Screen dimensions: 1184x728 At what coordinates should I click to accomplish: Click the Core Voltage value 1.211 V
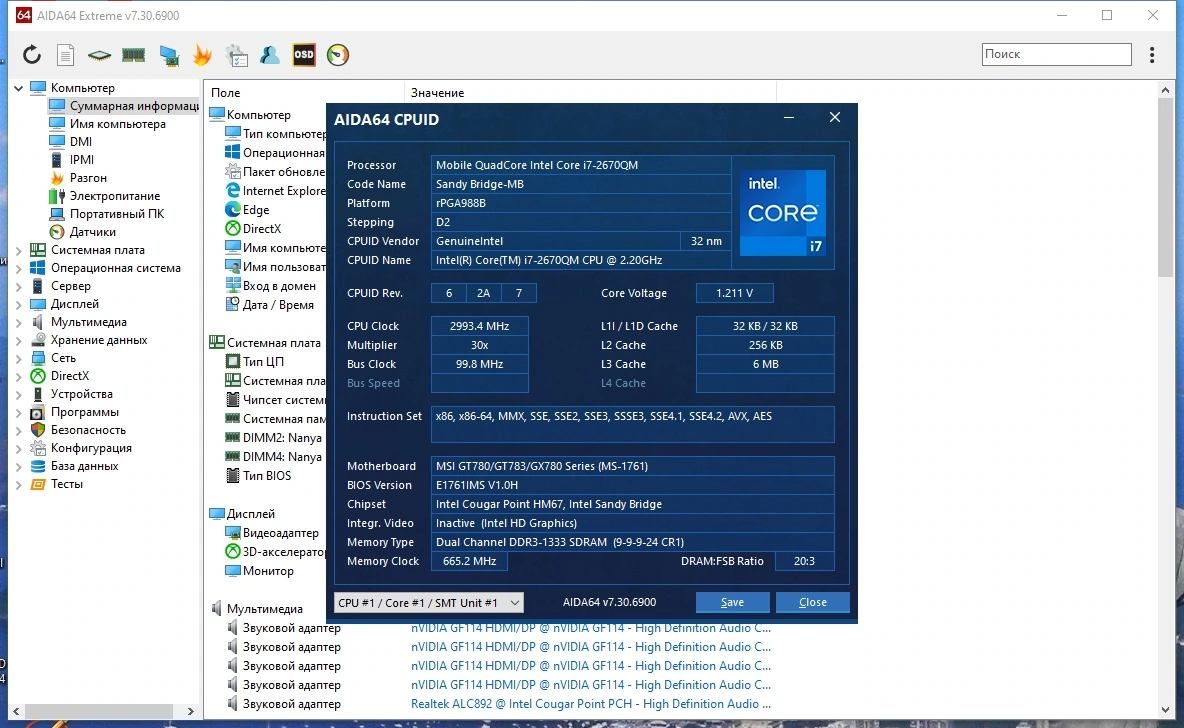735,293
